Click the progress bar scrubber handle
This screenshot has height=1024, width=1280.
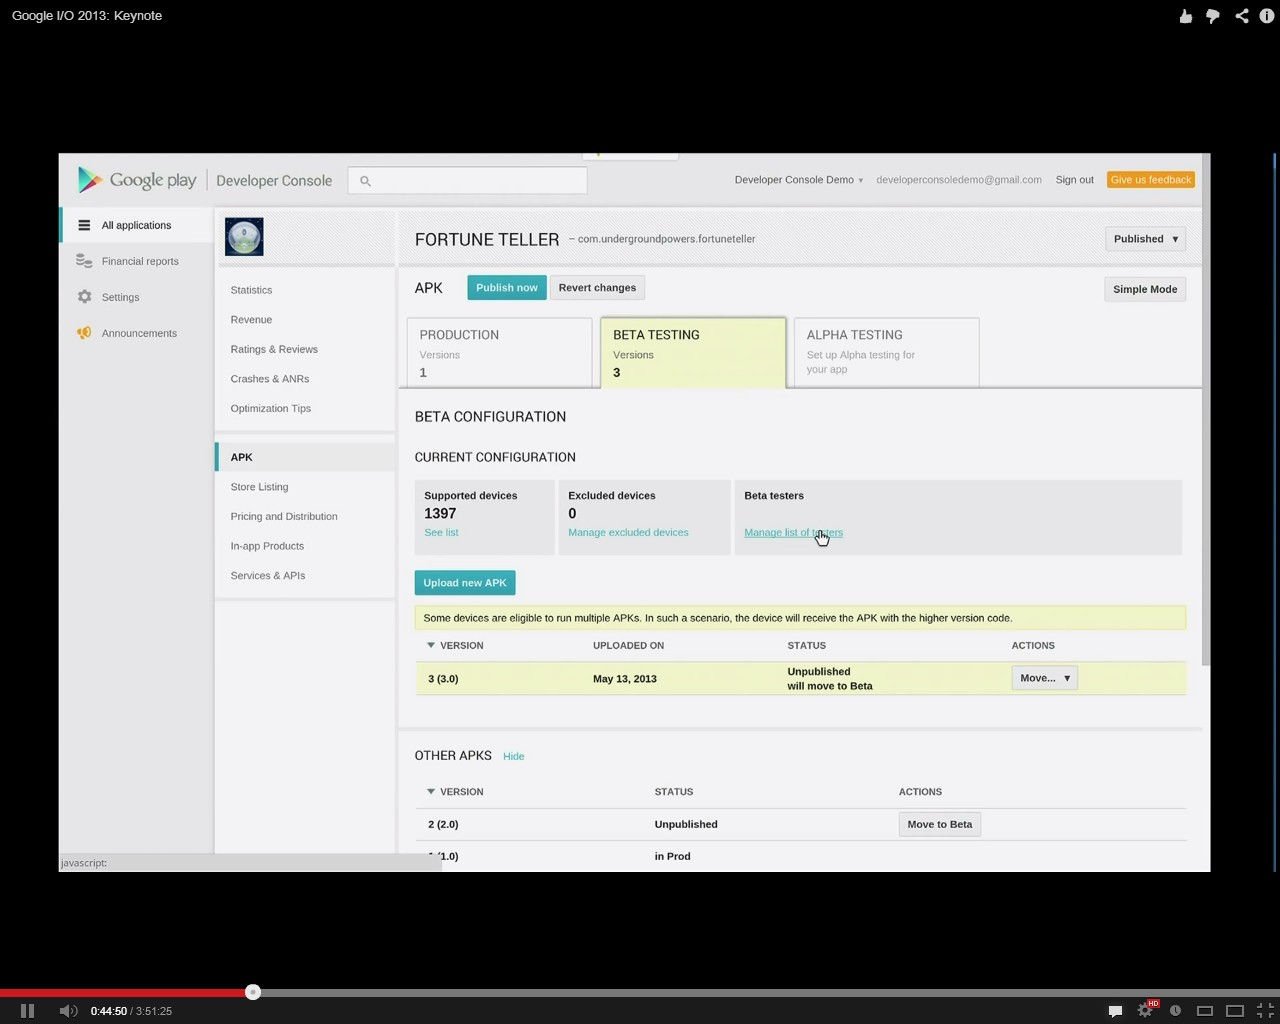coord(253,992)
